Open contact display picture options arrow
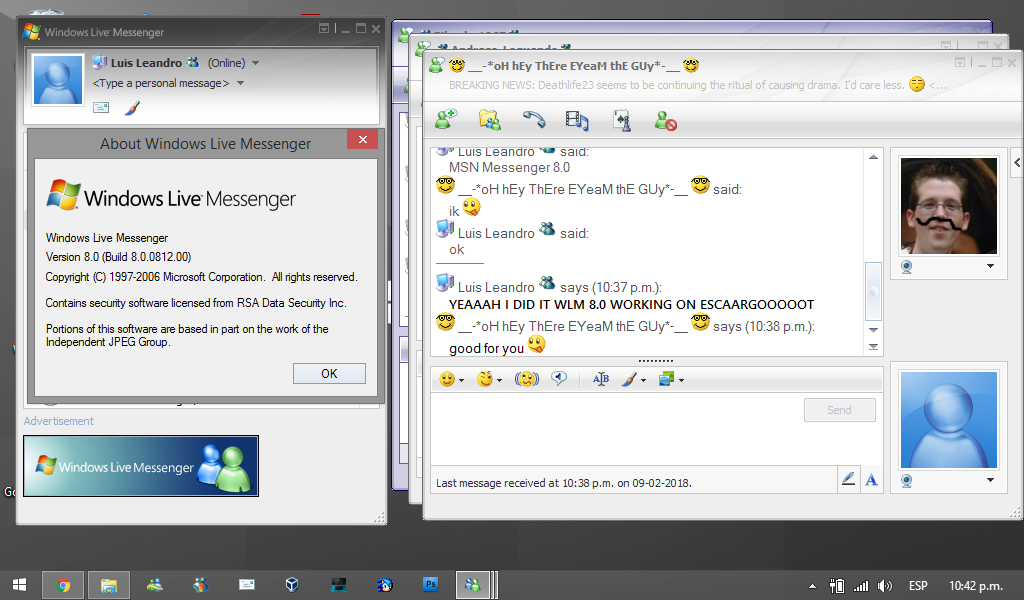 990,266
